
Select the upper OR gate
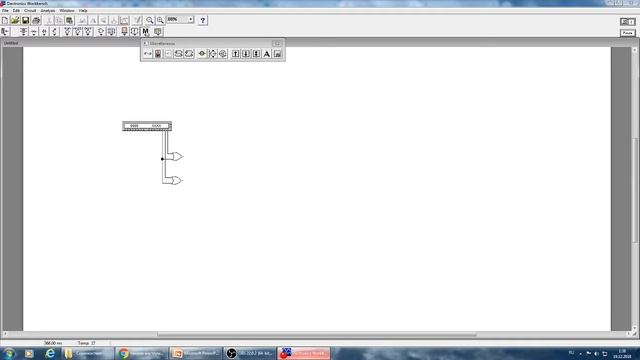pyautogui.click(x=177, y=156)
